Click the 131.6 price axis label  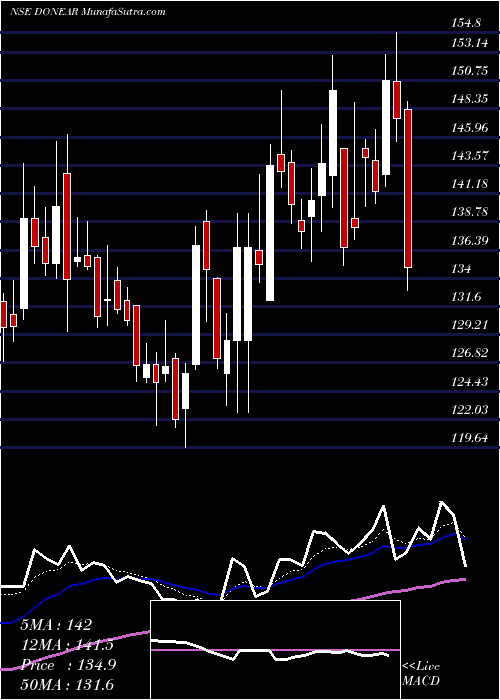tap(466, 297)
